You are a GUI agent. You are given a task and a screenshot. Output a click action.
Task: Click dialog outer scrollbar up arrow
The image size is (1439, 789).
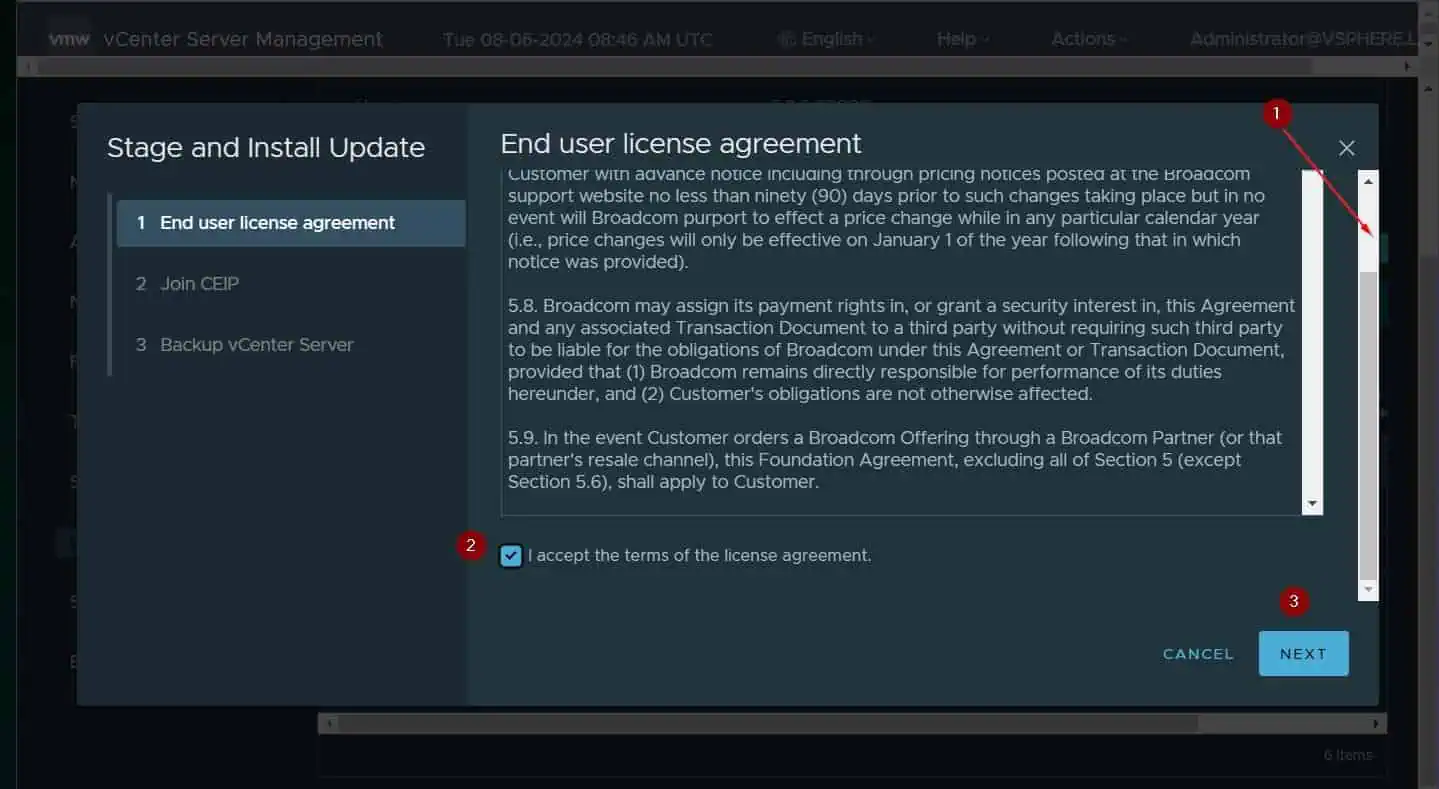click(x=1368, y=180)
